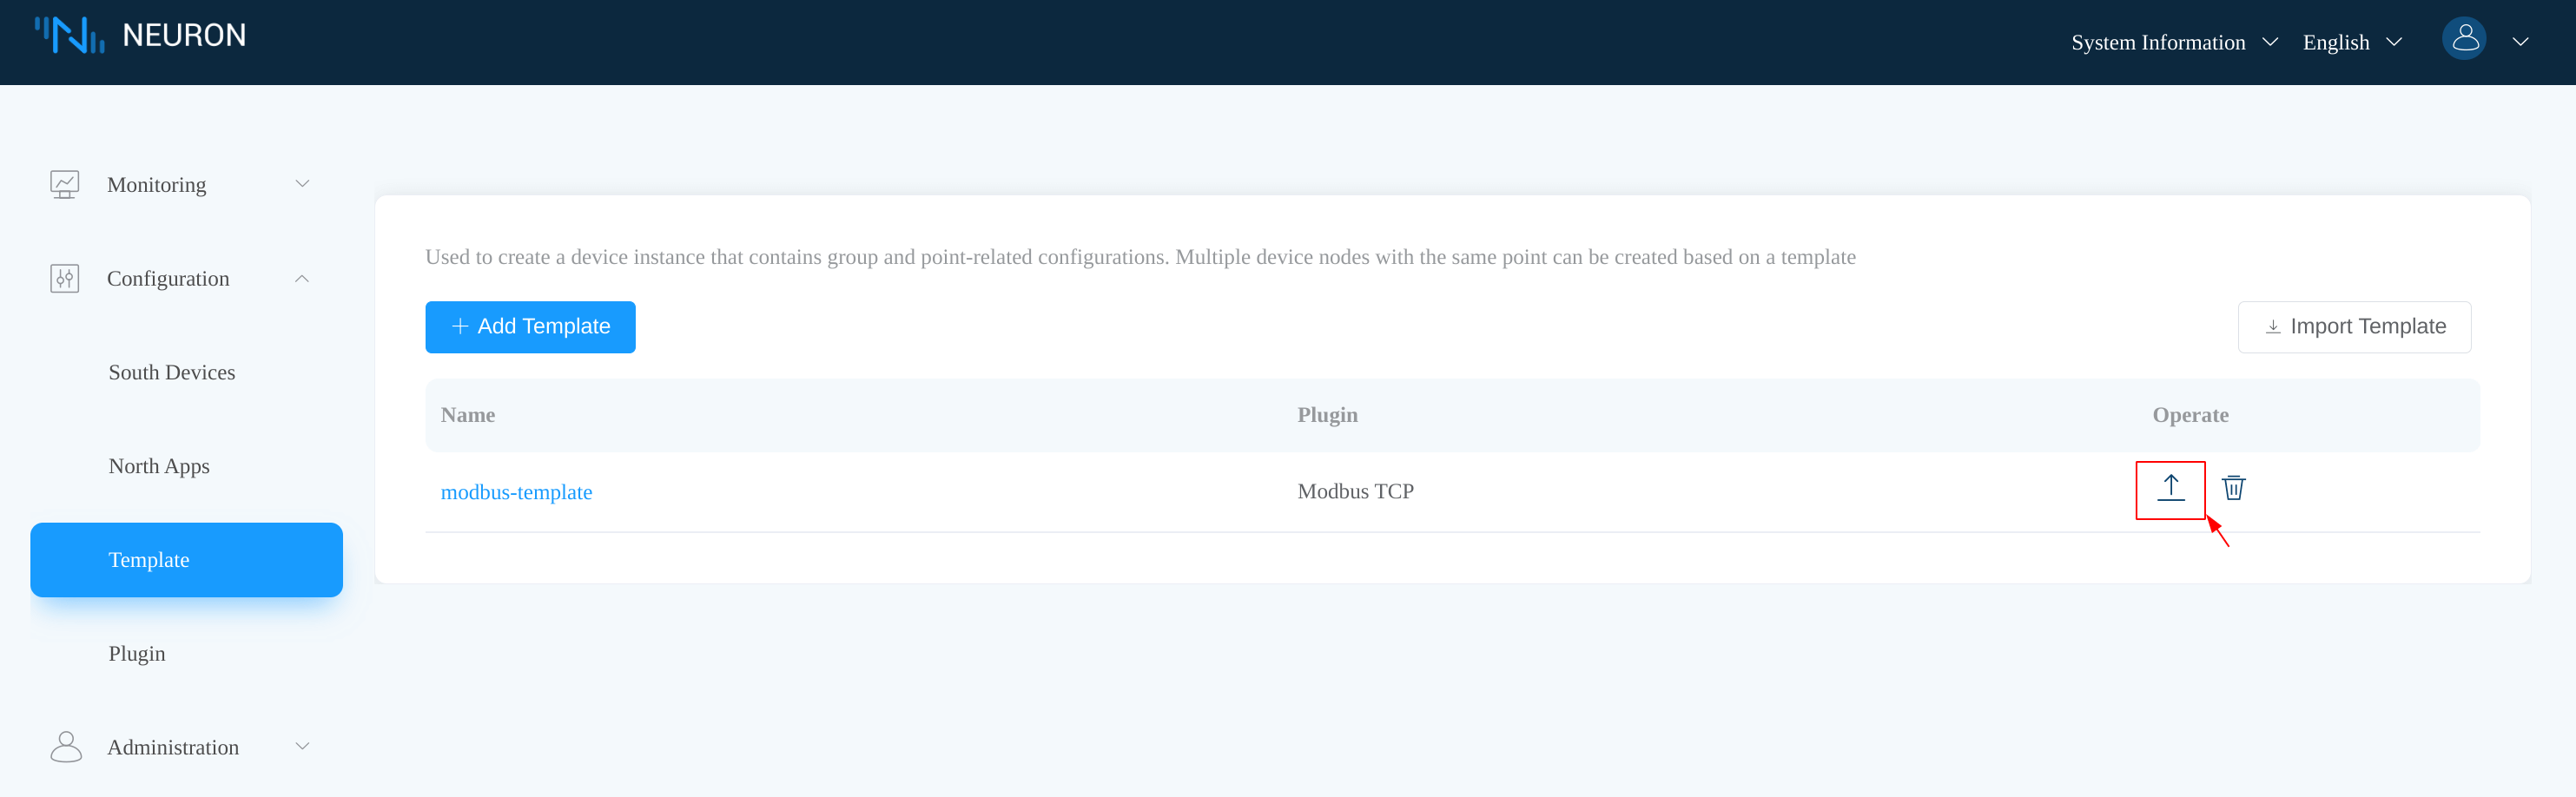
Task: Open the English language dropdown
Action: click(2351, 42)
